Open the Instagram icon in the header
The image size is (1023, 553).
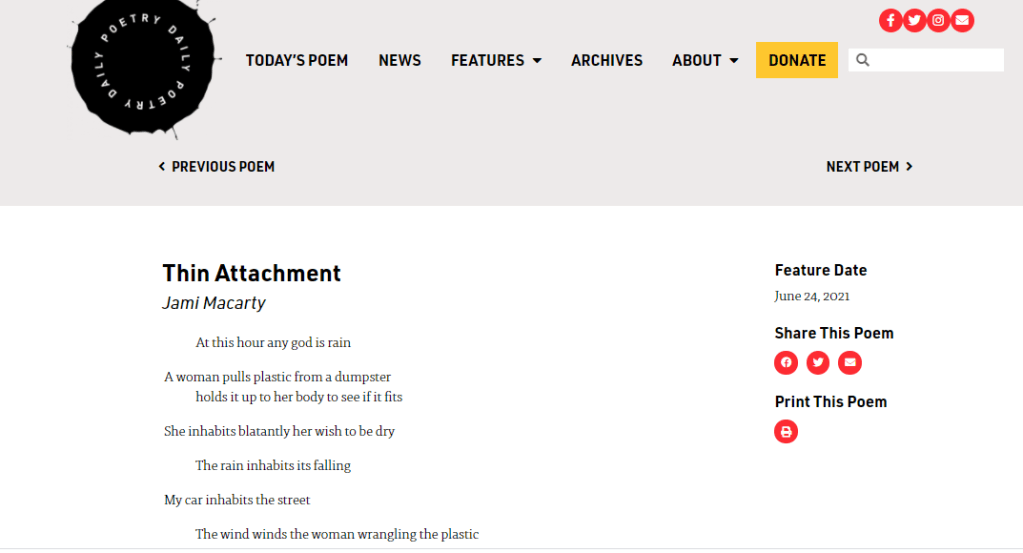[x=938, y=20]
